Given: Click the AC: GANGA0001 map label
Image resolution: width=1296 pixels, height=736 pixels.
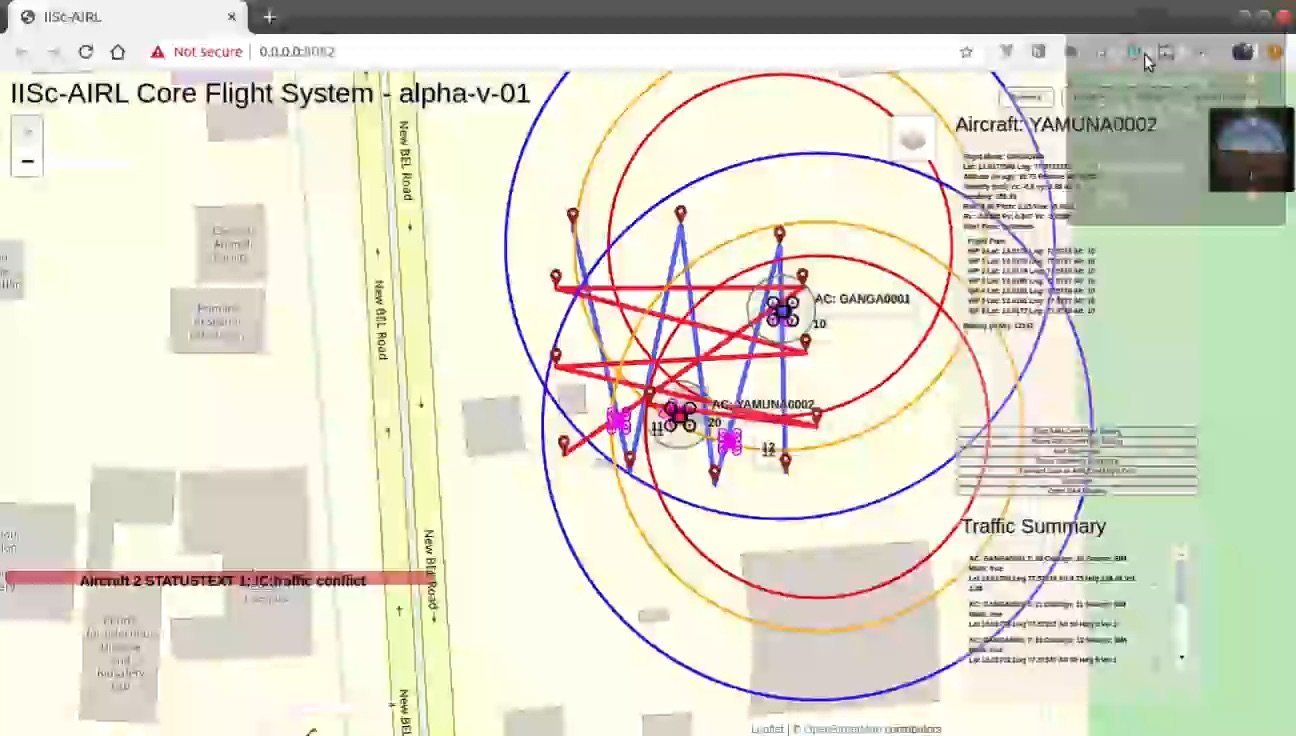Looking at the screenshot, I should point(862,299).
